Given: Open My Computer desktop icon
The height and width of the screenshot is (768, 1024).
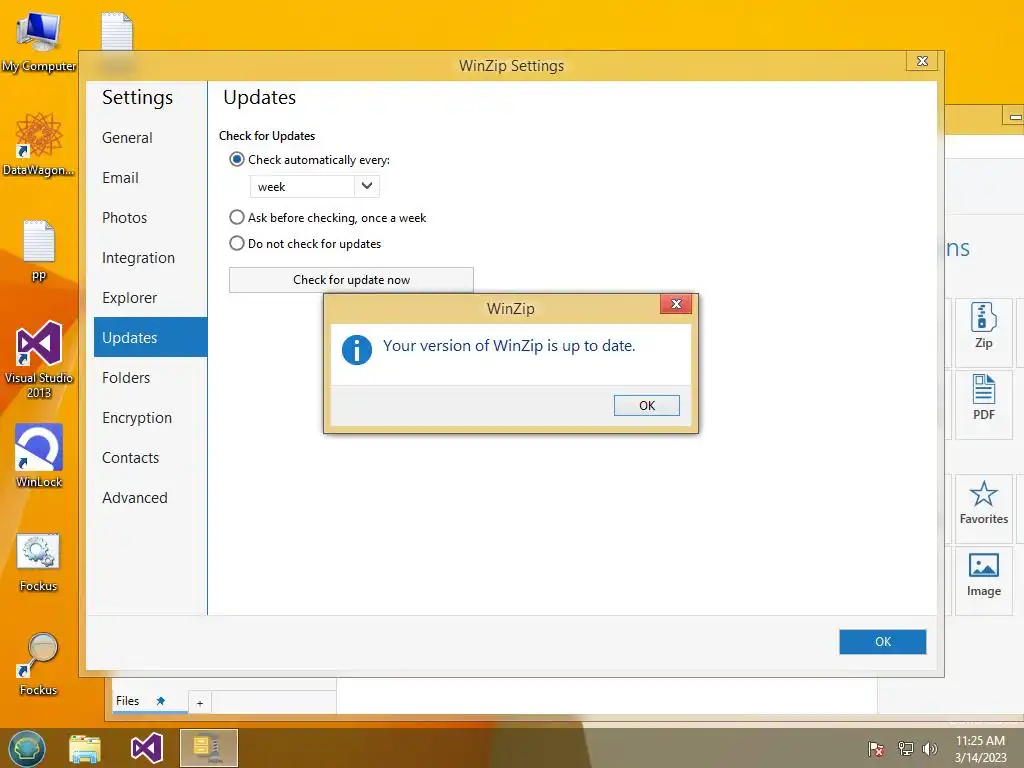Looking at the screenshot, I should [x=39, y=41].
